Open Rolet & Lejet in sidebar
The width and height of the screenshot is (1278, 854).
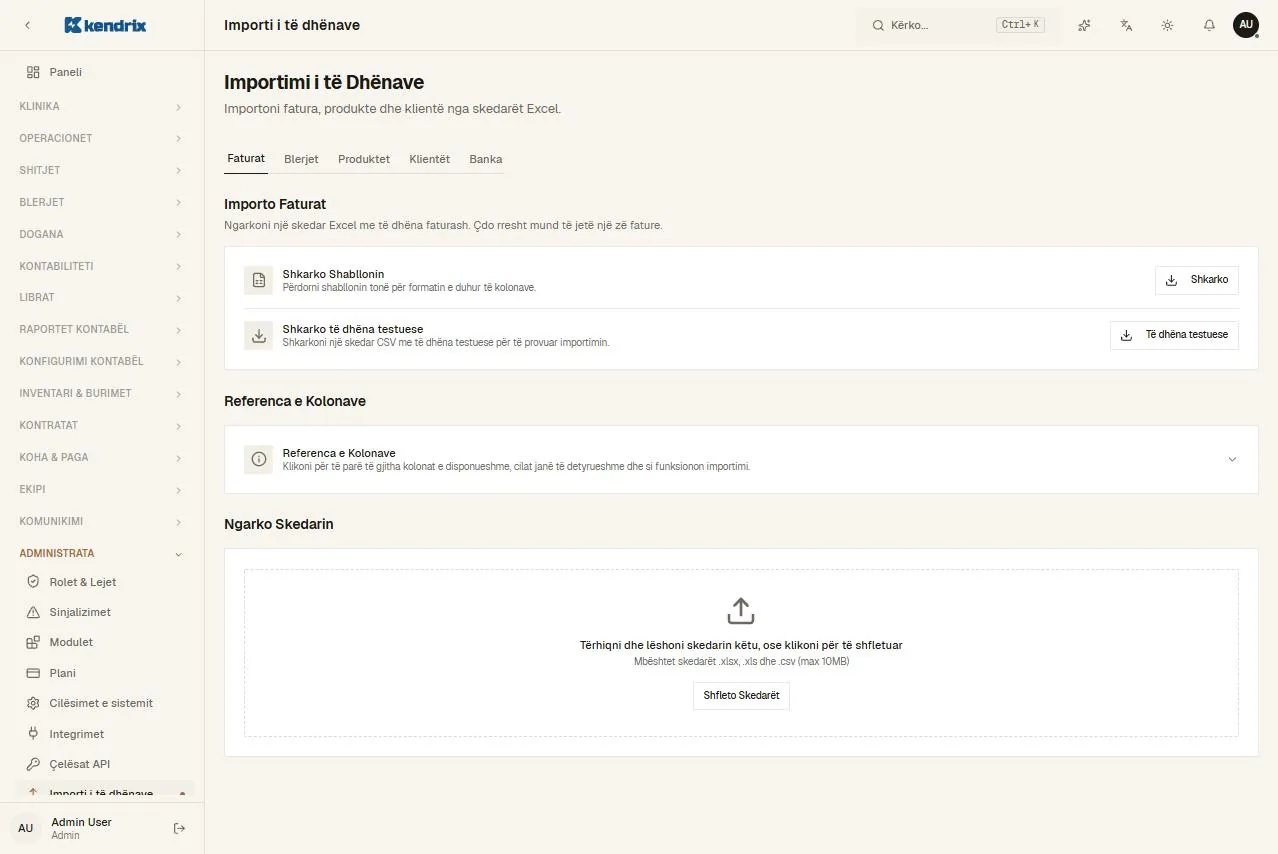coord(102,582)
